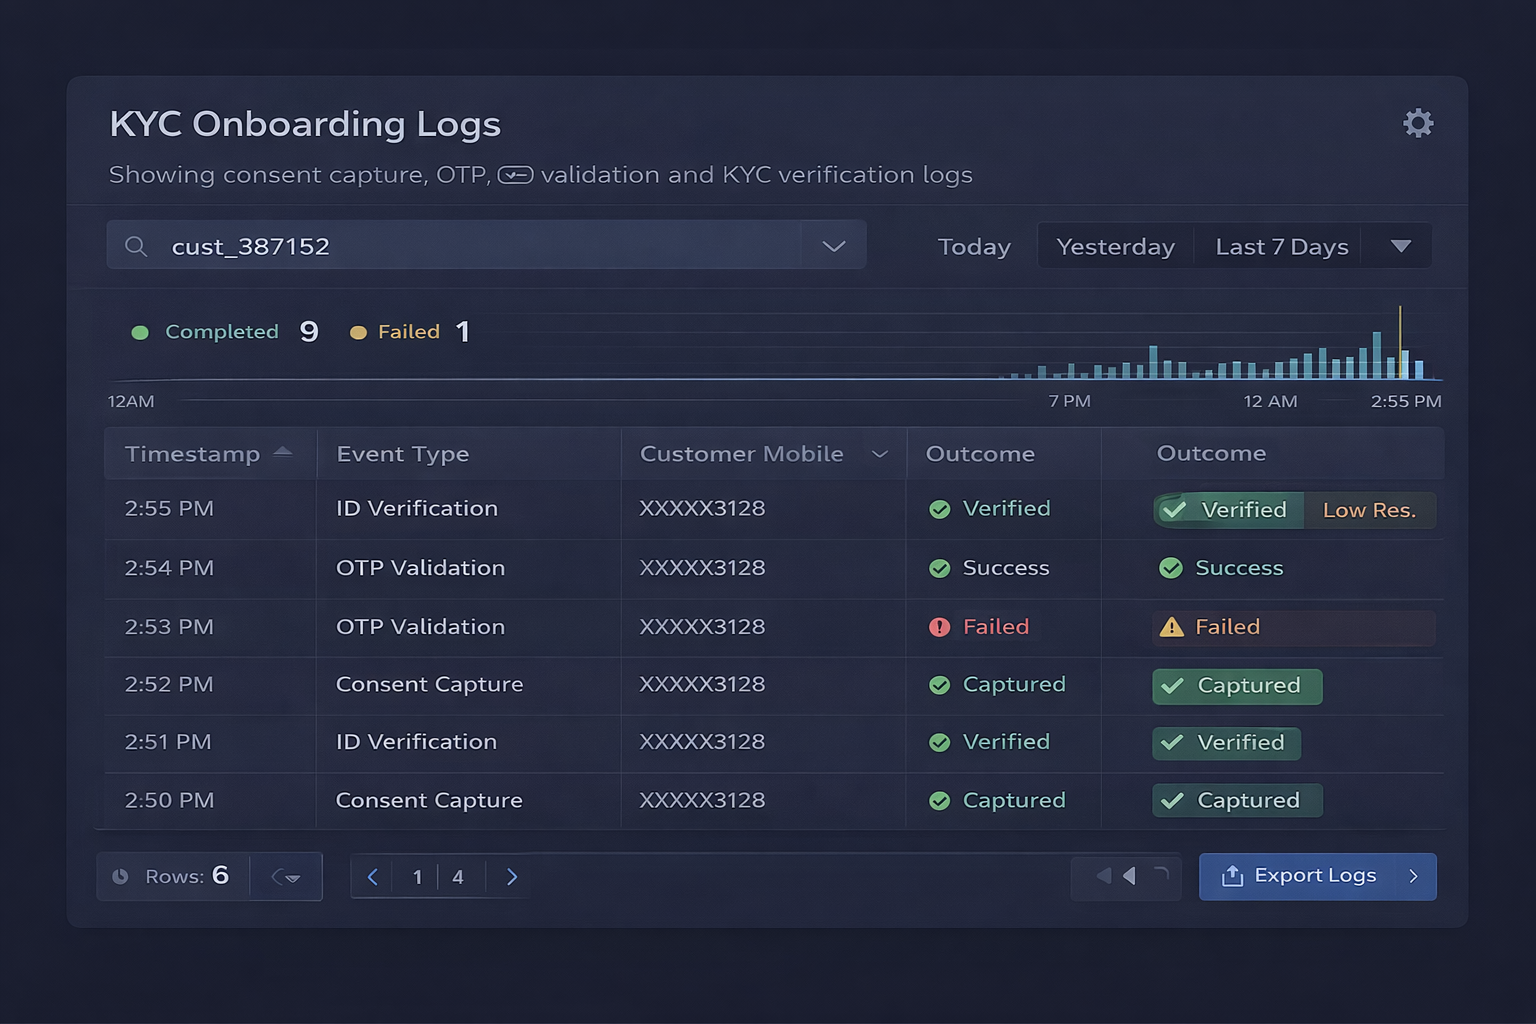Toggle the Failed legend filter

pos(395,332)
